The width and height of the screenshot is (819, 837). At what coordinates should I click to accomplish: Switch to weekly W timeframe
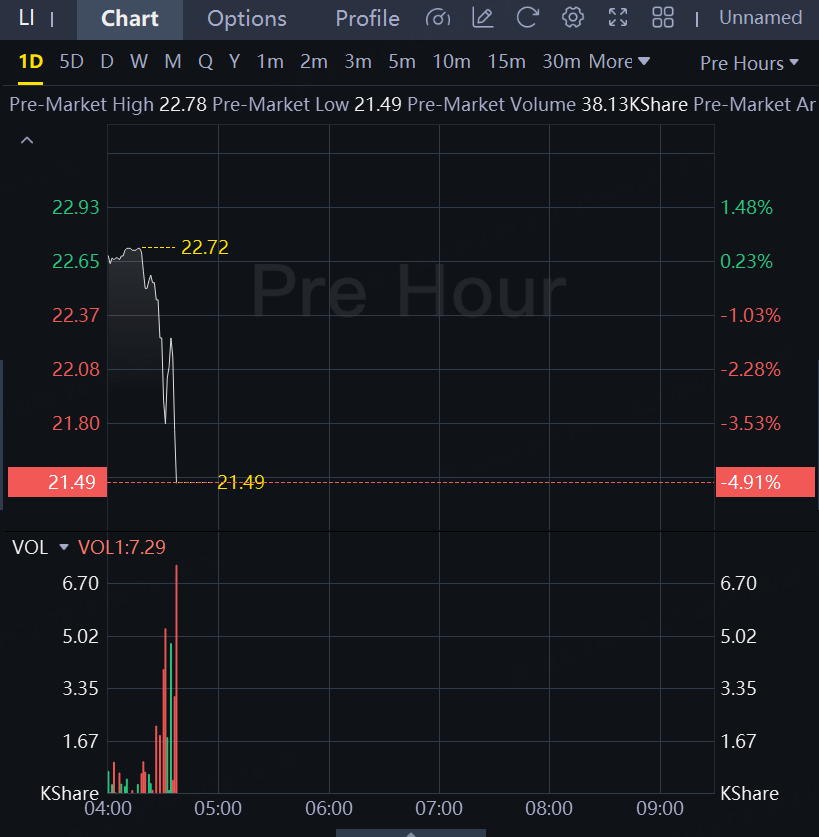tap(138, 62)
